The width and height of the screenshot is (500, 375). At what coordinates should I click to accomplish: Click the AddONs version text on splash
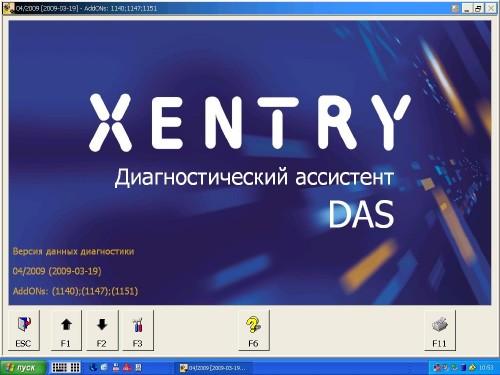click(75, 291)
